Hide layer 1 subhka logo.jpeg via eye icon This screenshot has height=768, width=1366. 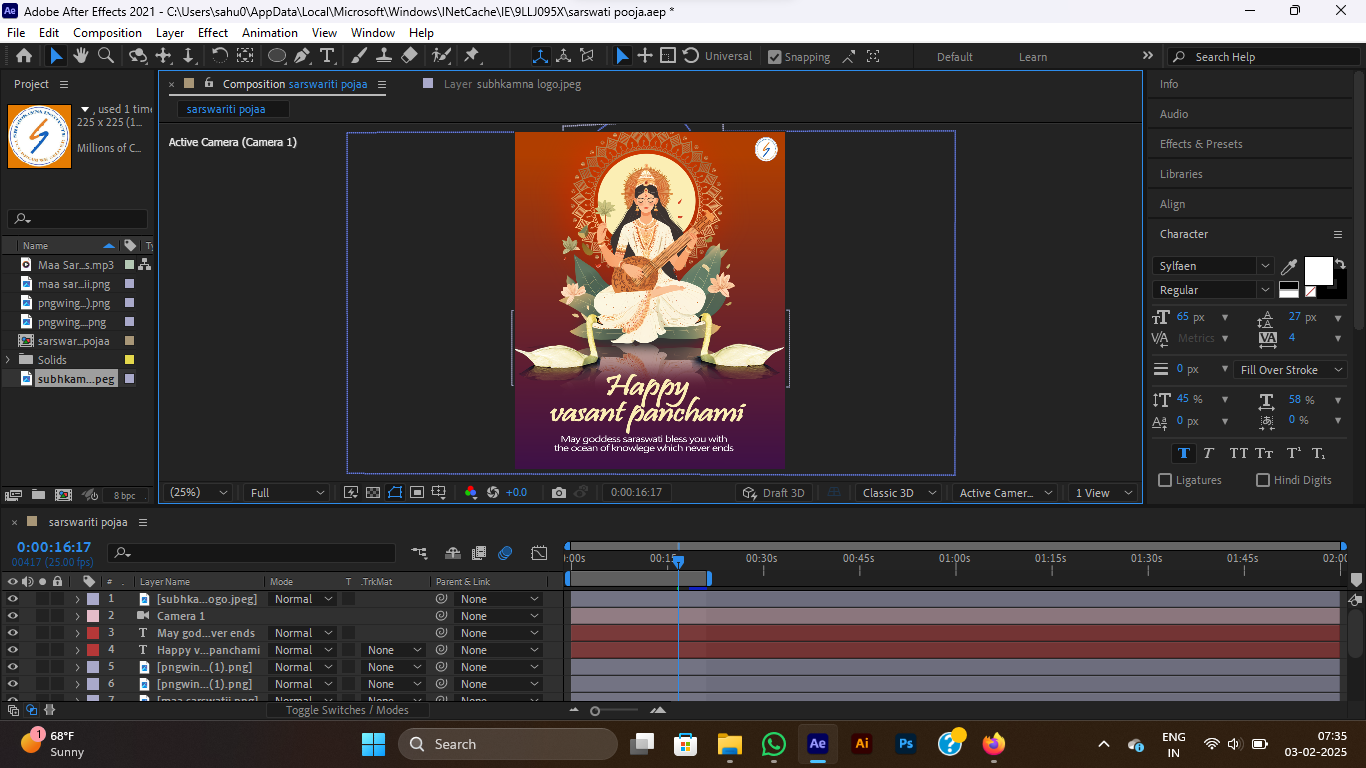point(13,599)
